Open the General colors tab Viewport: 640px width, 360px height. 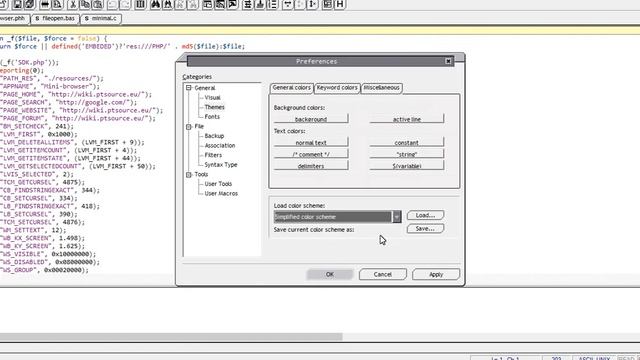[x=291, y=88]
